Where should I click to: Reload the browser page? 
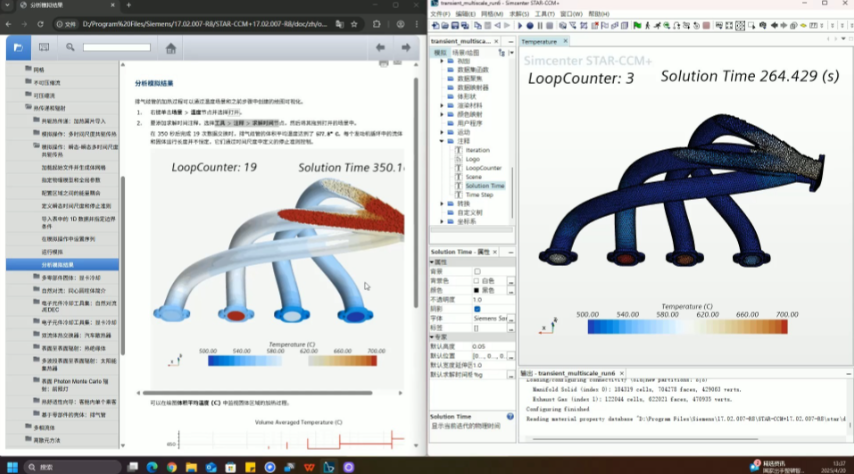coord(40,23)
